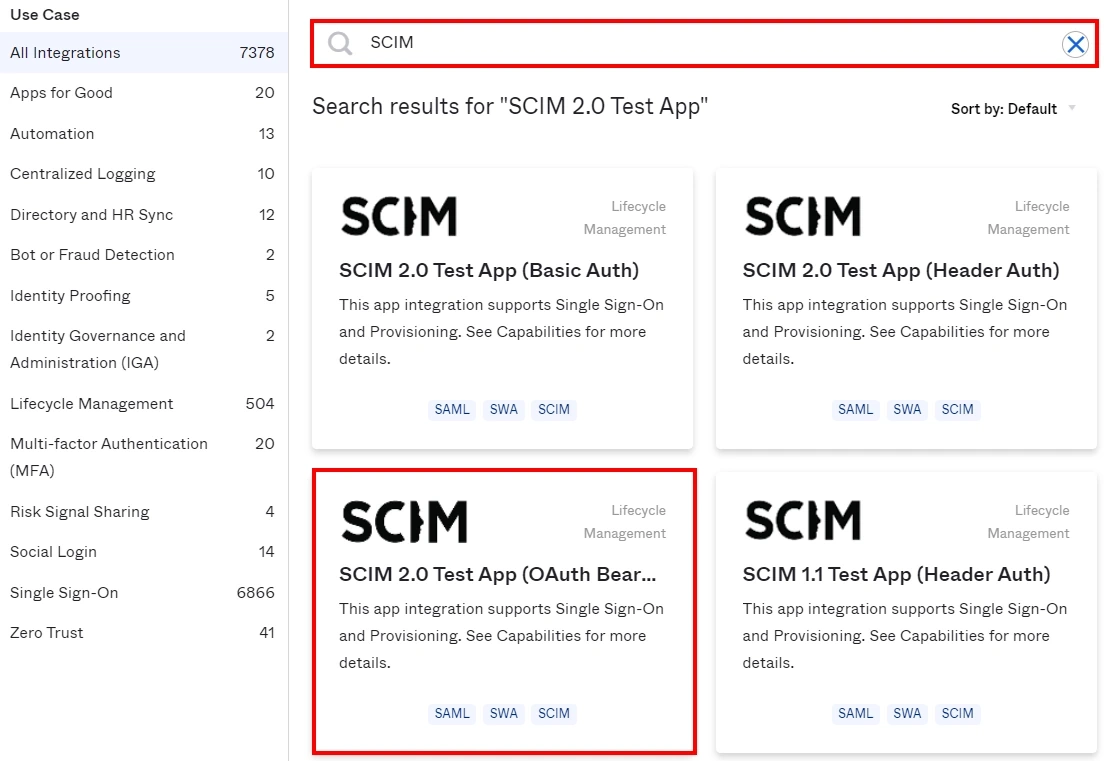1109x761 pixels.
Task: Click Lifecycle Management label on Basic Auth card
Action: pyautogui.click(x=625, y=218)
